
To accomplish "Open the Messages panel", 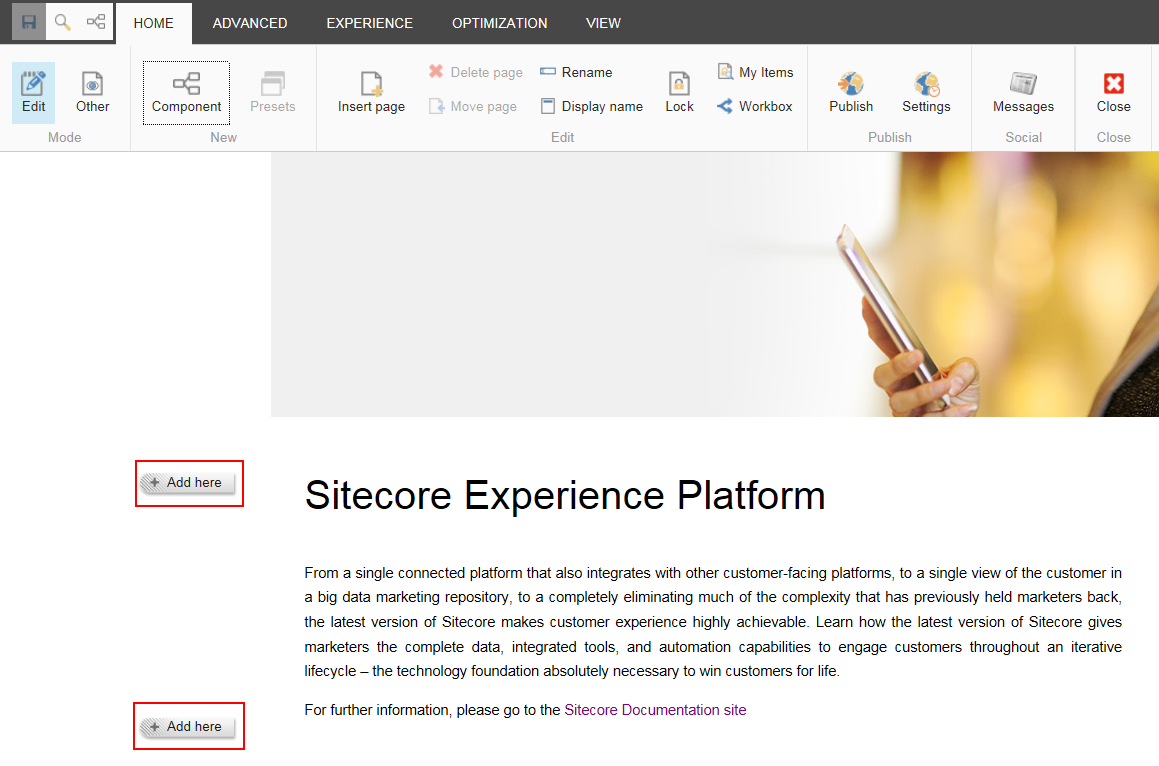I will (1023, 92).
